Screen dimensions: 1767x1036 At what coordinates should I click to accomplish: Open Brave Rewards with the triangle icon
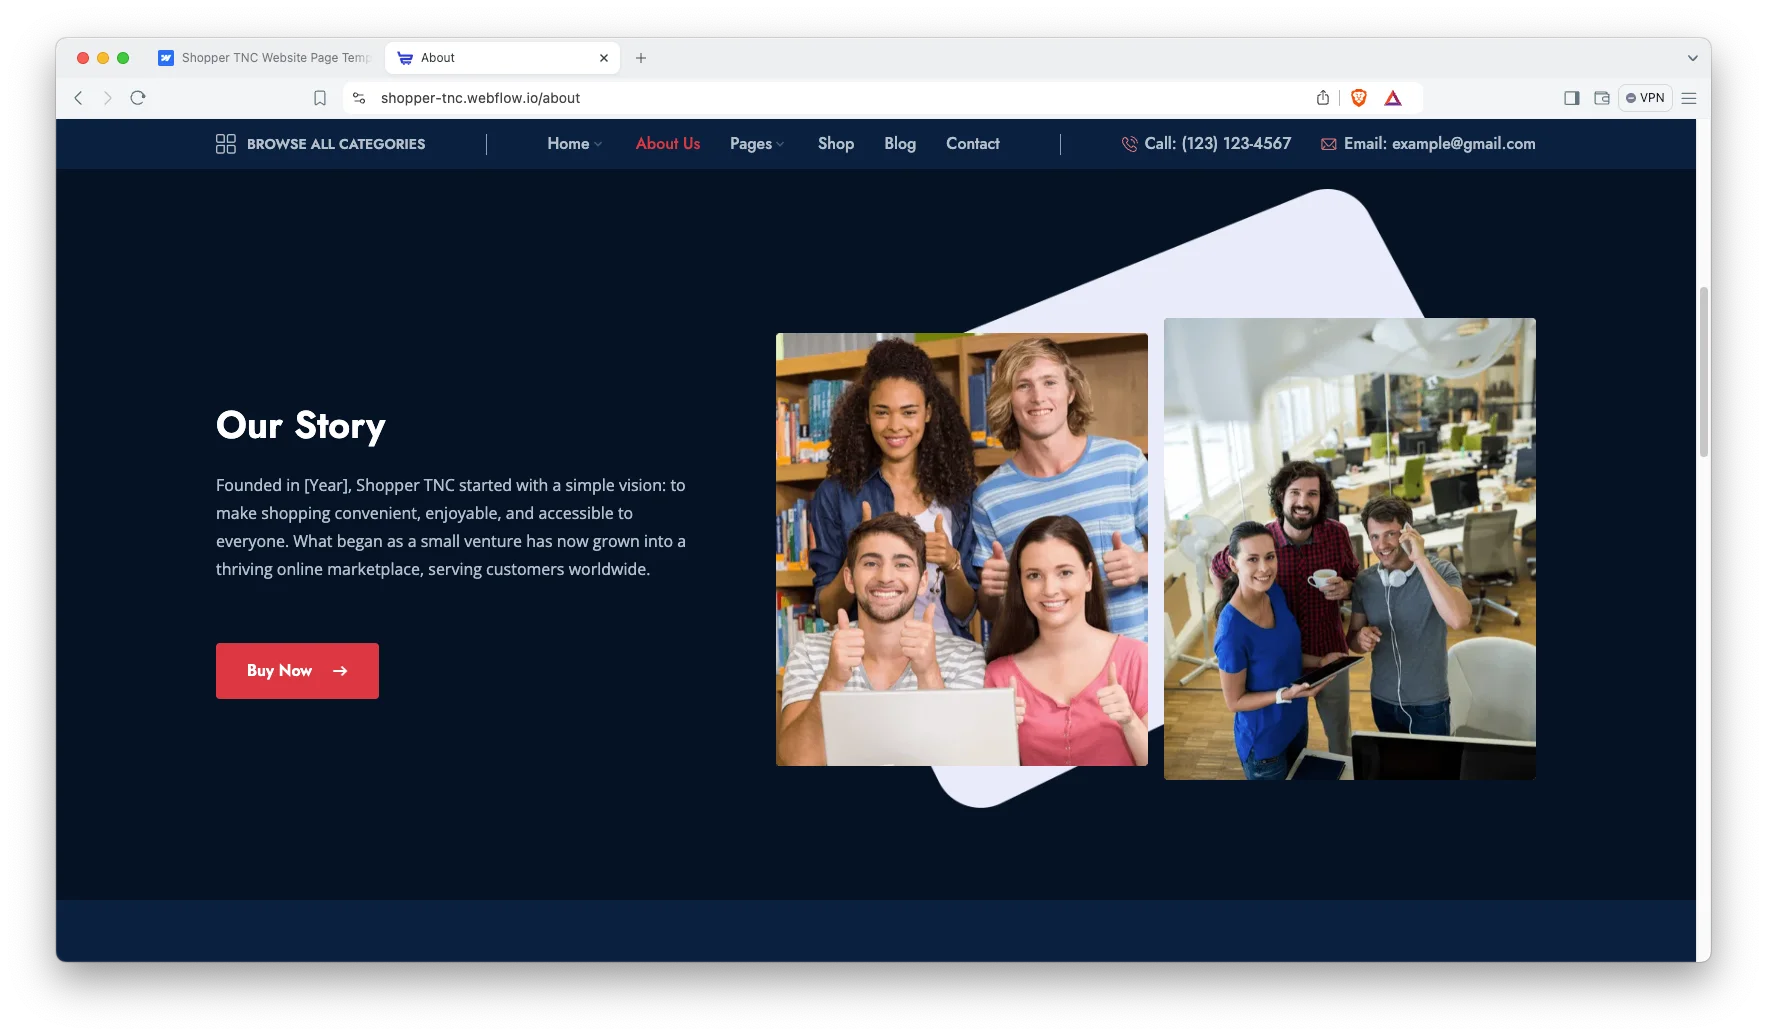[1394, 98]
